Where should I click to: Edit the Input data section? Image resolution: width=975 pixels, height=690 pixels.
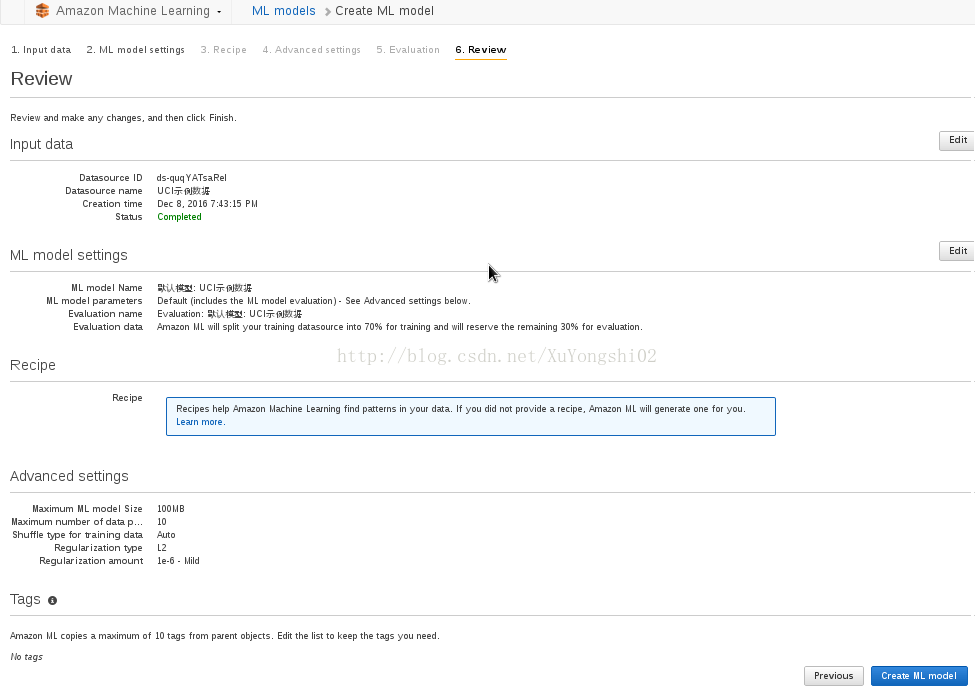[x=956, y=140]
